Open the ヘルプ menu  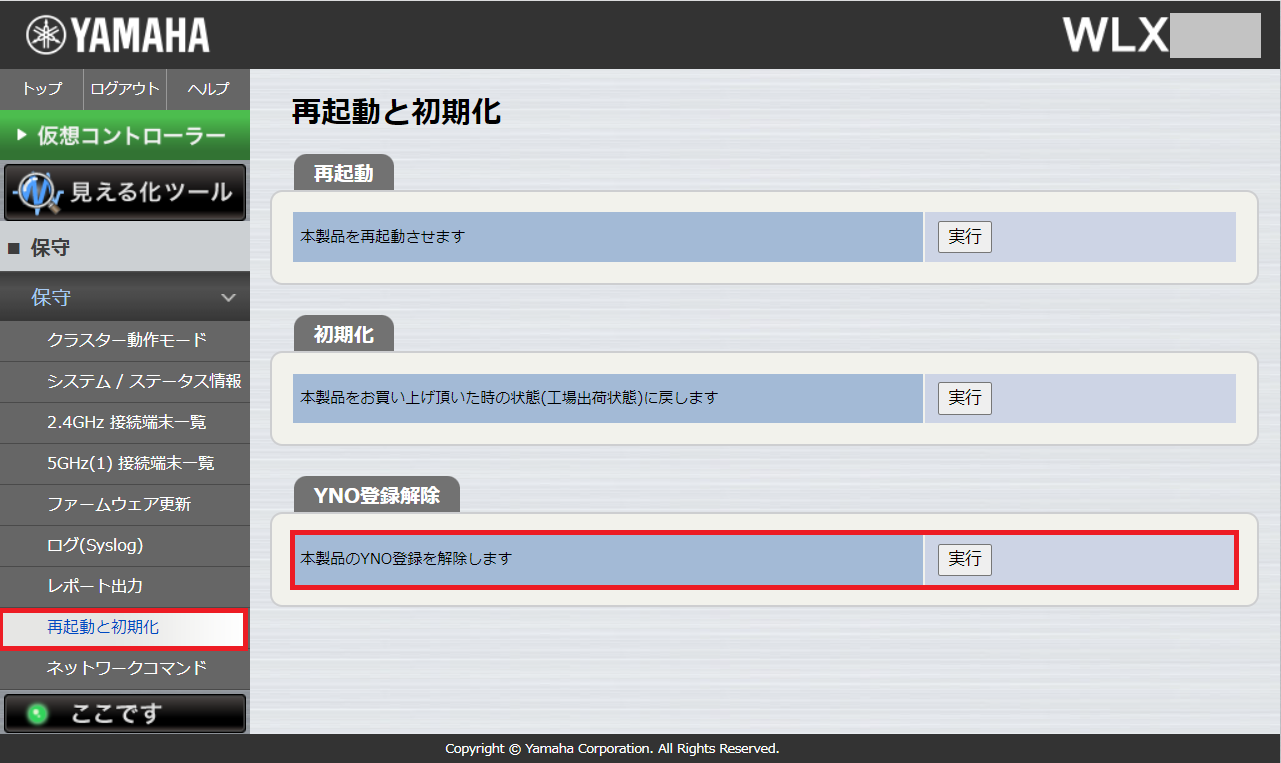pos(207,89)
